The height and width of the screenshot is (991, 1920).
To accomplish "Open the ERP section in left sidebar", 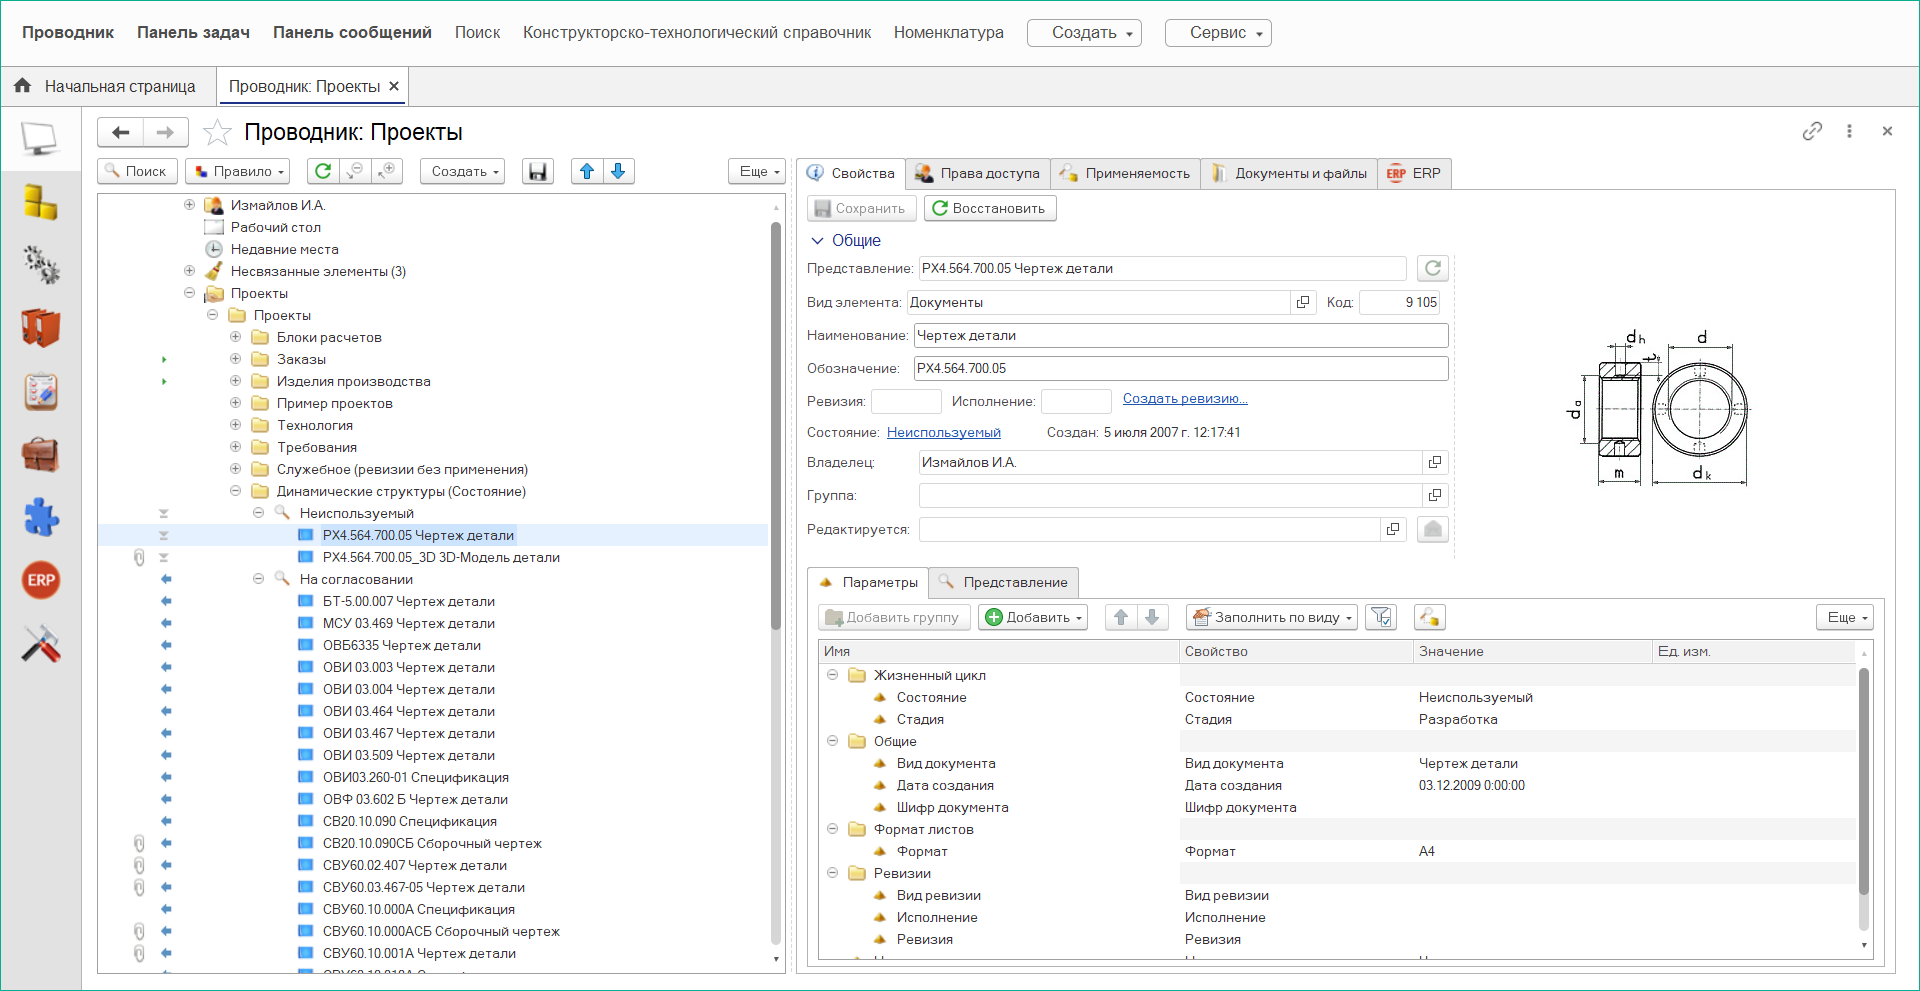I will coord(41,580).
